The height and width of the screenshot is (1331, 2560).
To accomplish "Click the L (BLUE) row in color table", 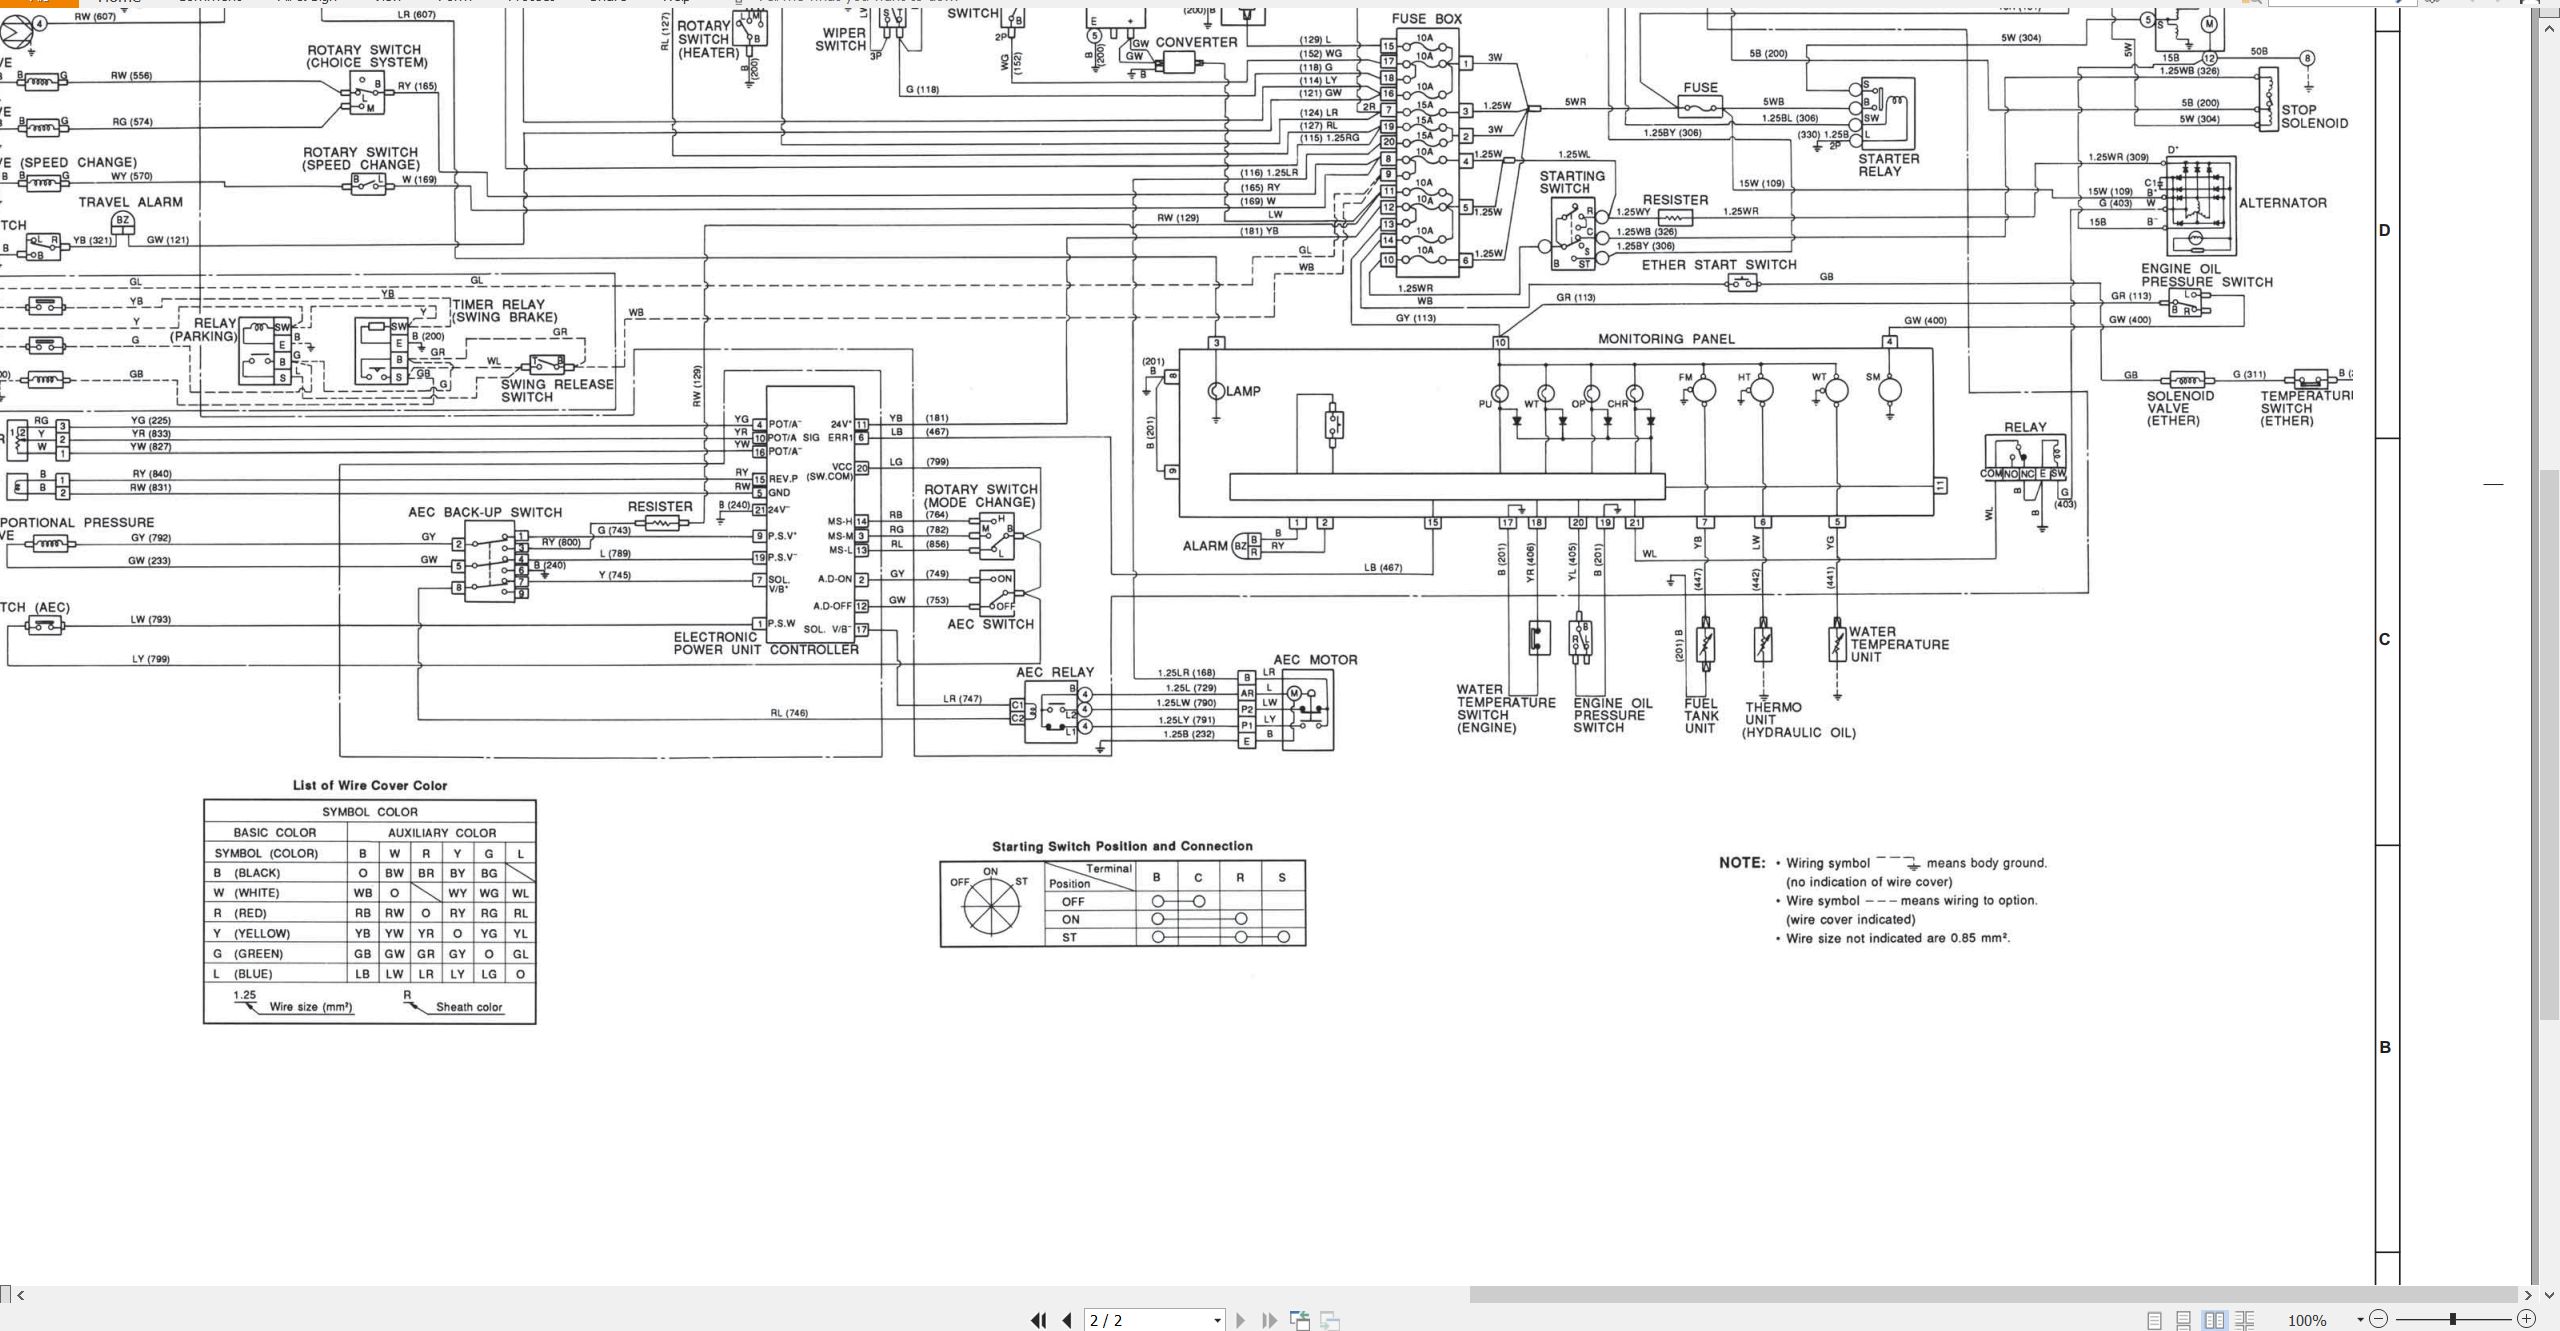I will point(370,974).
